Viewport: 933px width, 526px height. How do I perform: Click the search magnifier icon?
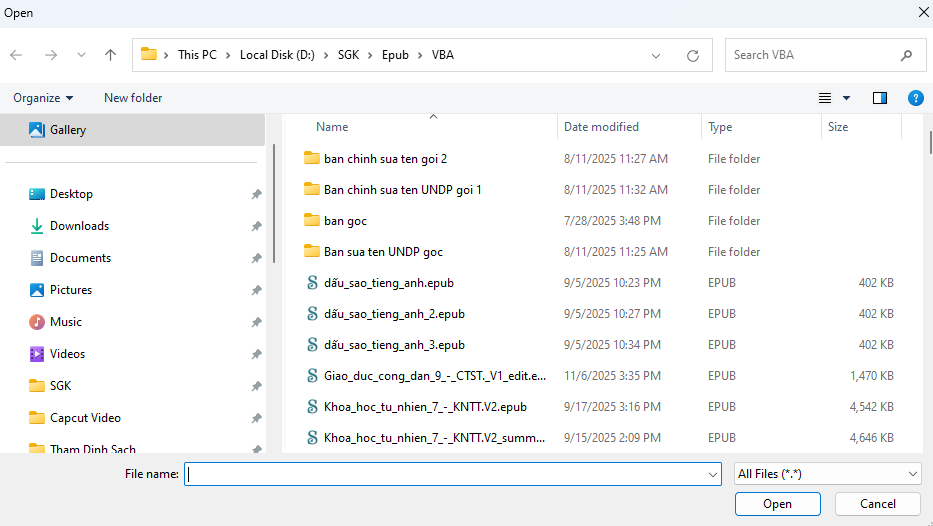(906, 55)
